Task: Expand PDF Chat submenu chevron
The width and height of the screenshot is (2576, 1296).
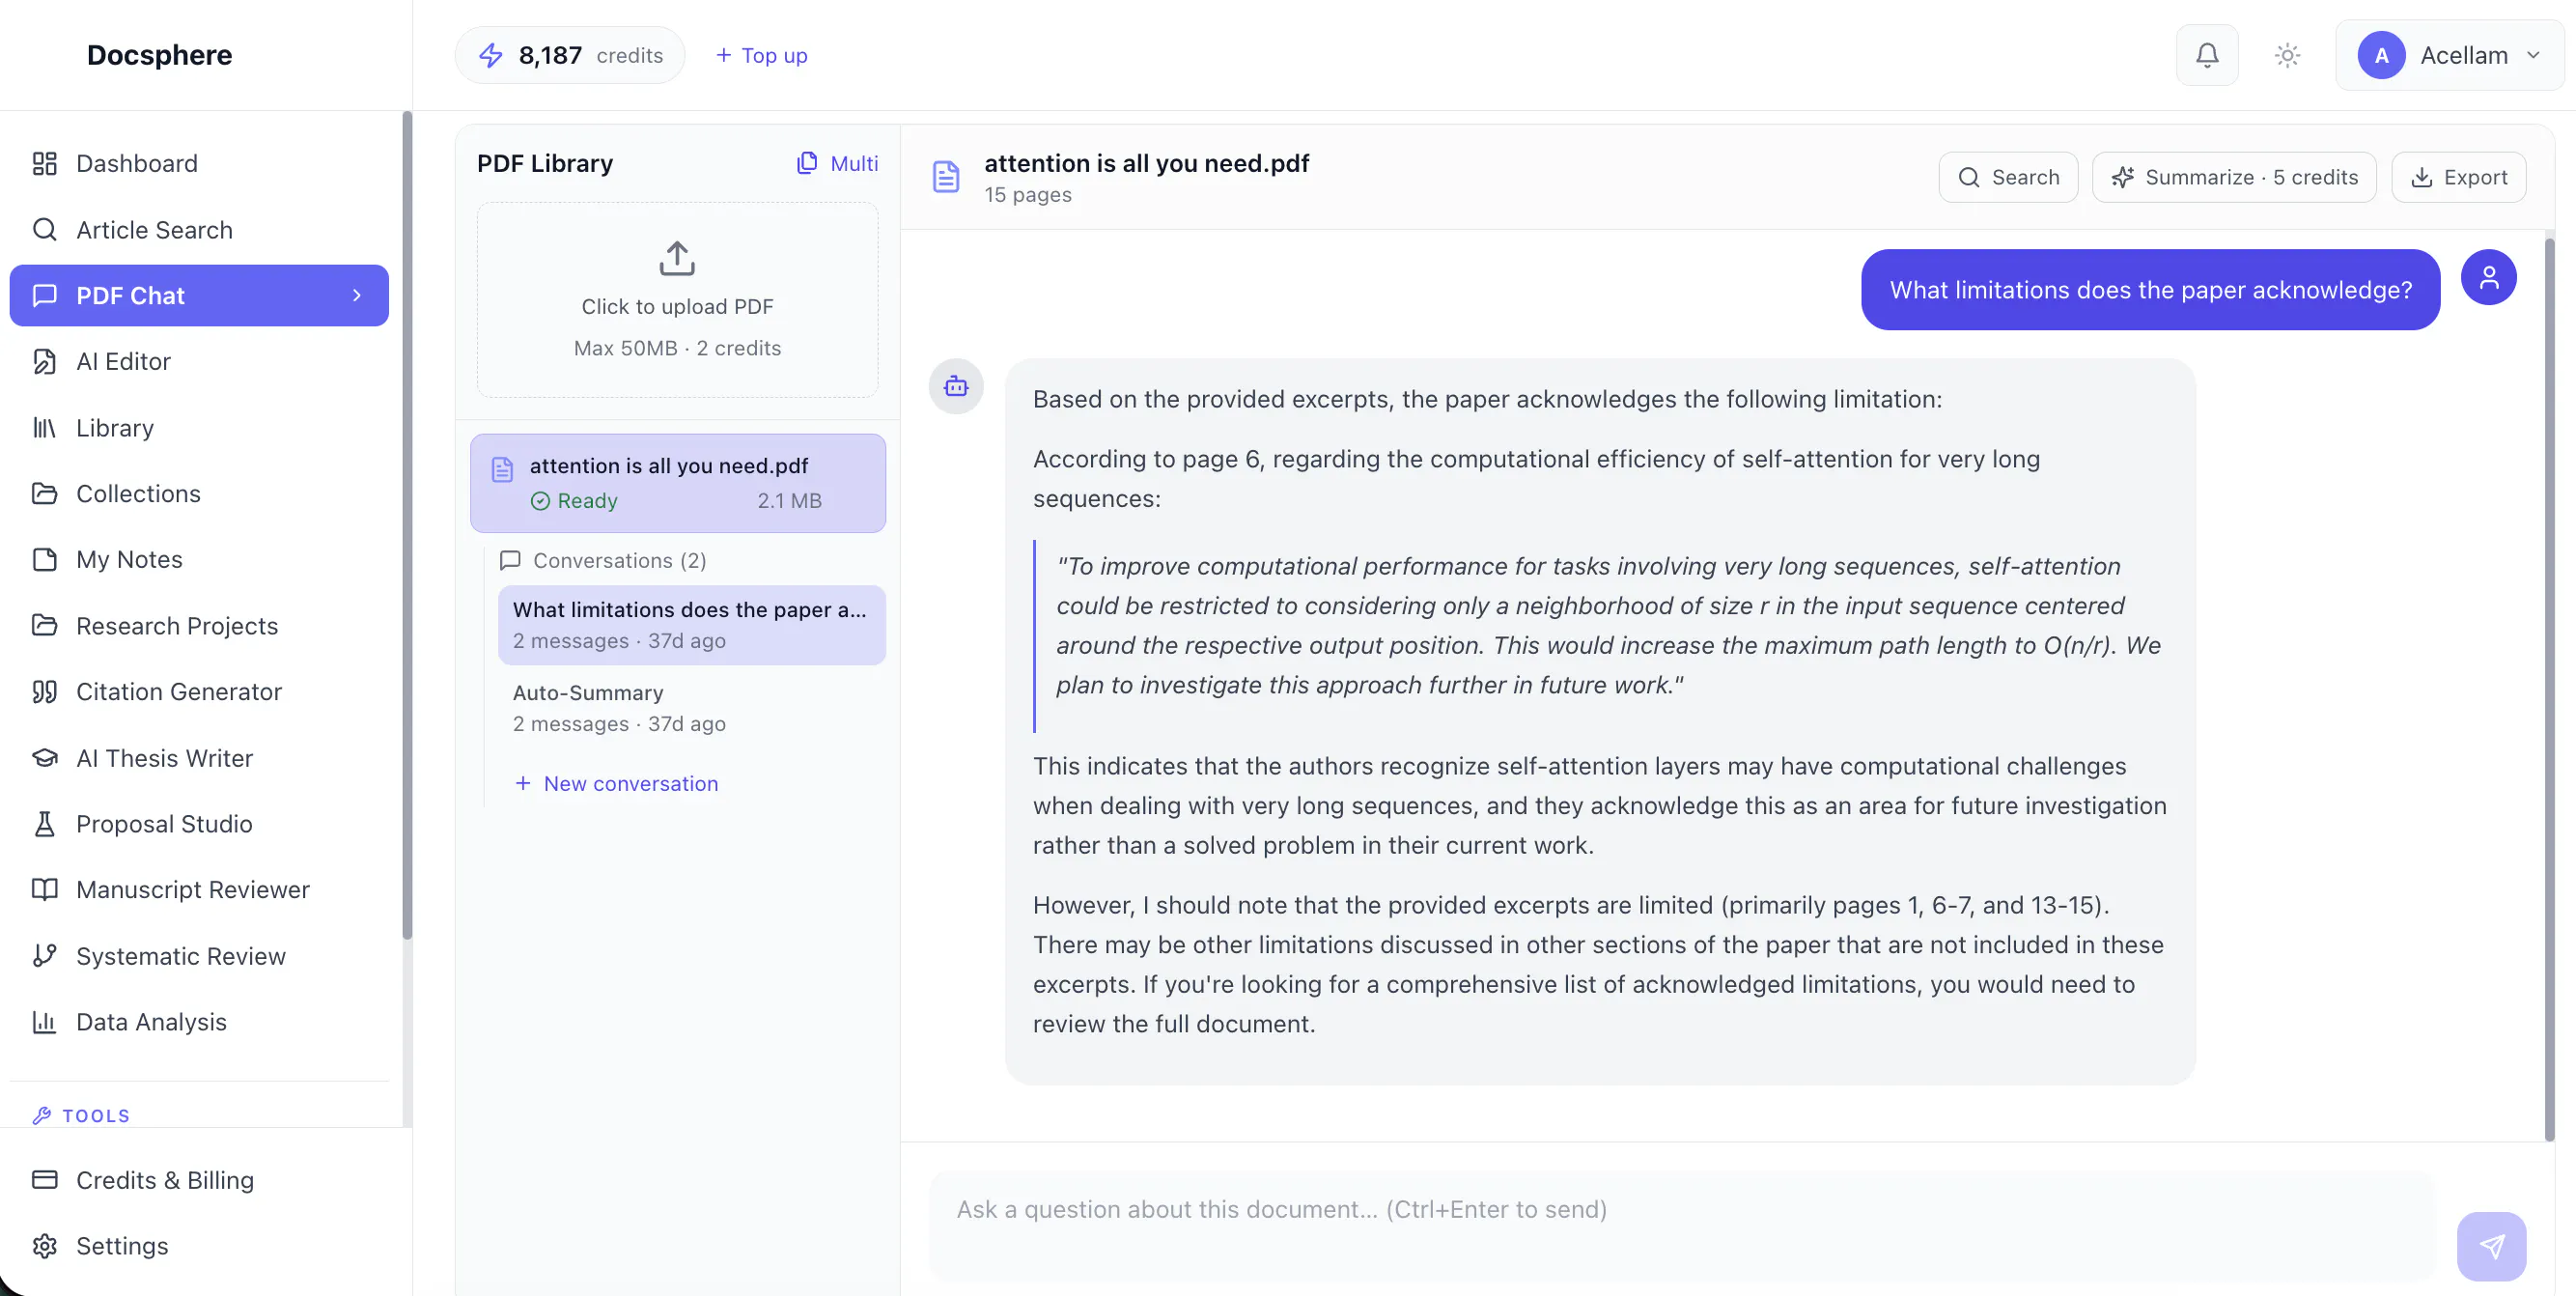Action: (x=357, y=295)
